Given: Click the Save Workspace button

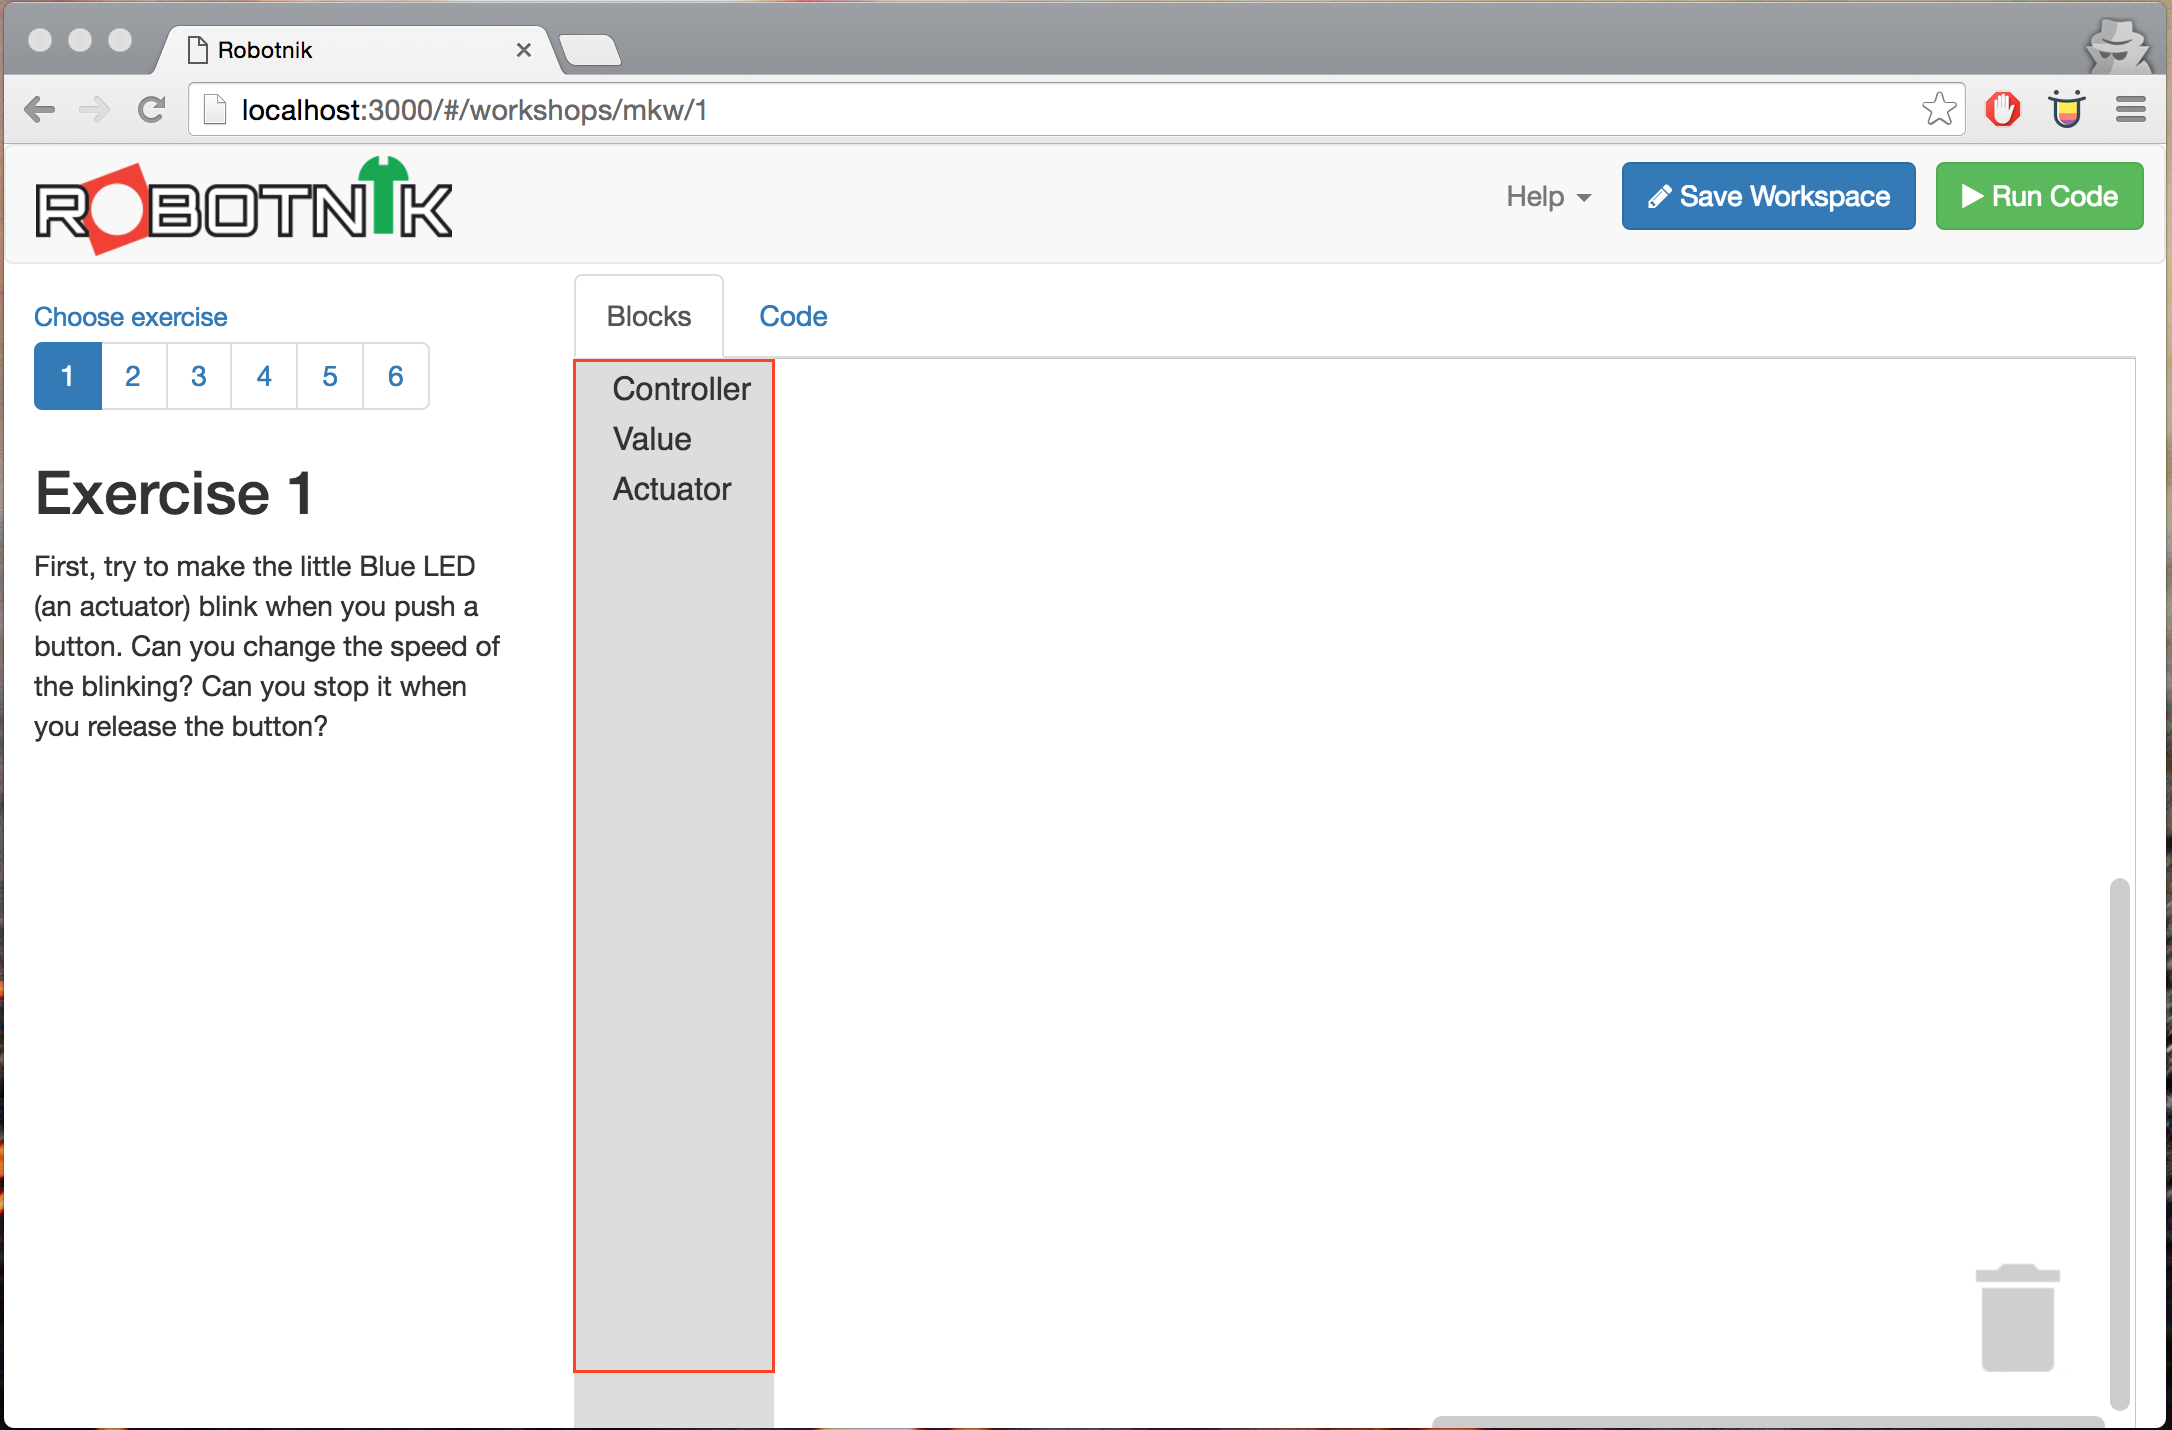Looking at the screenshot, I should [1768, 197].
